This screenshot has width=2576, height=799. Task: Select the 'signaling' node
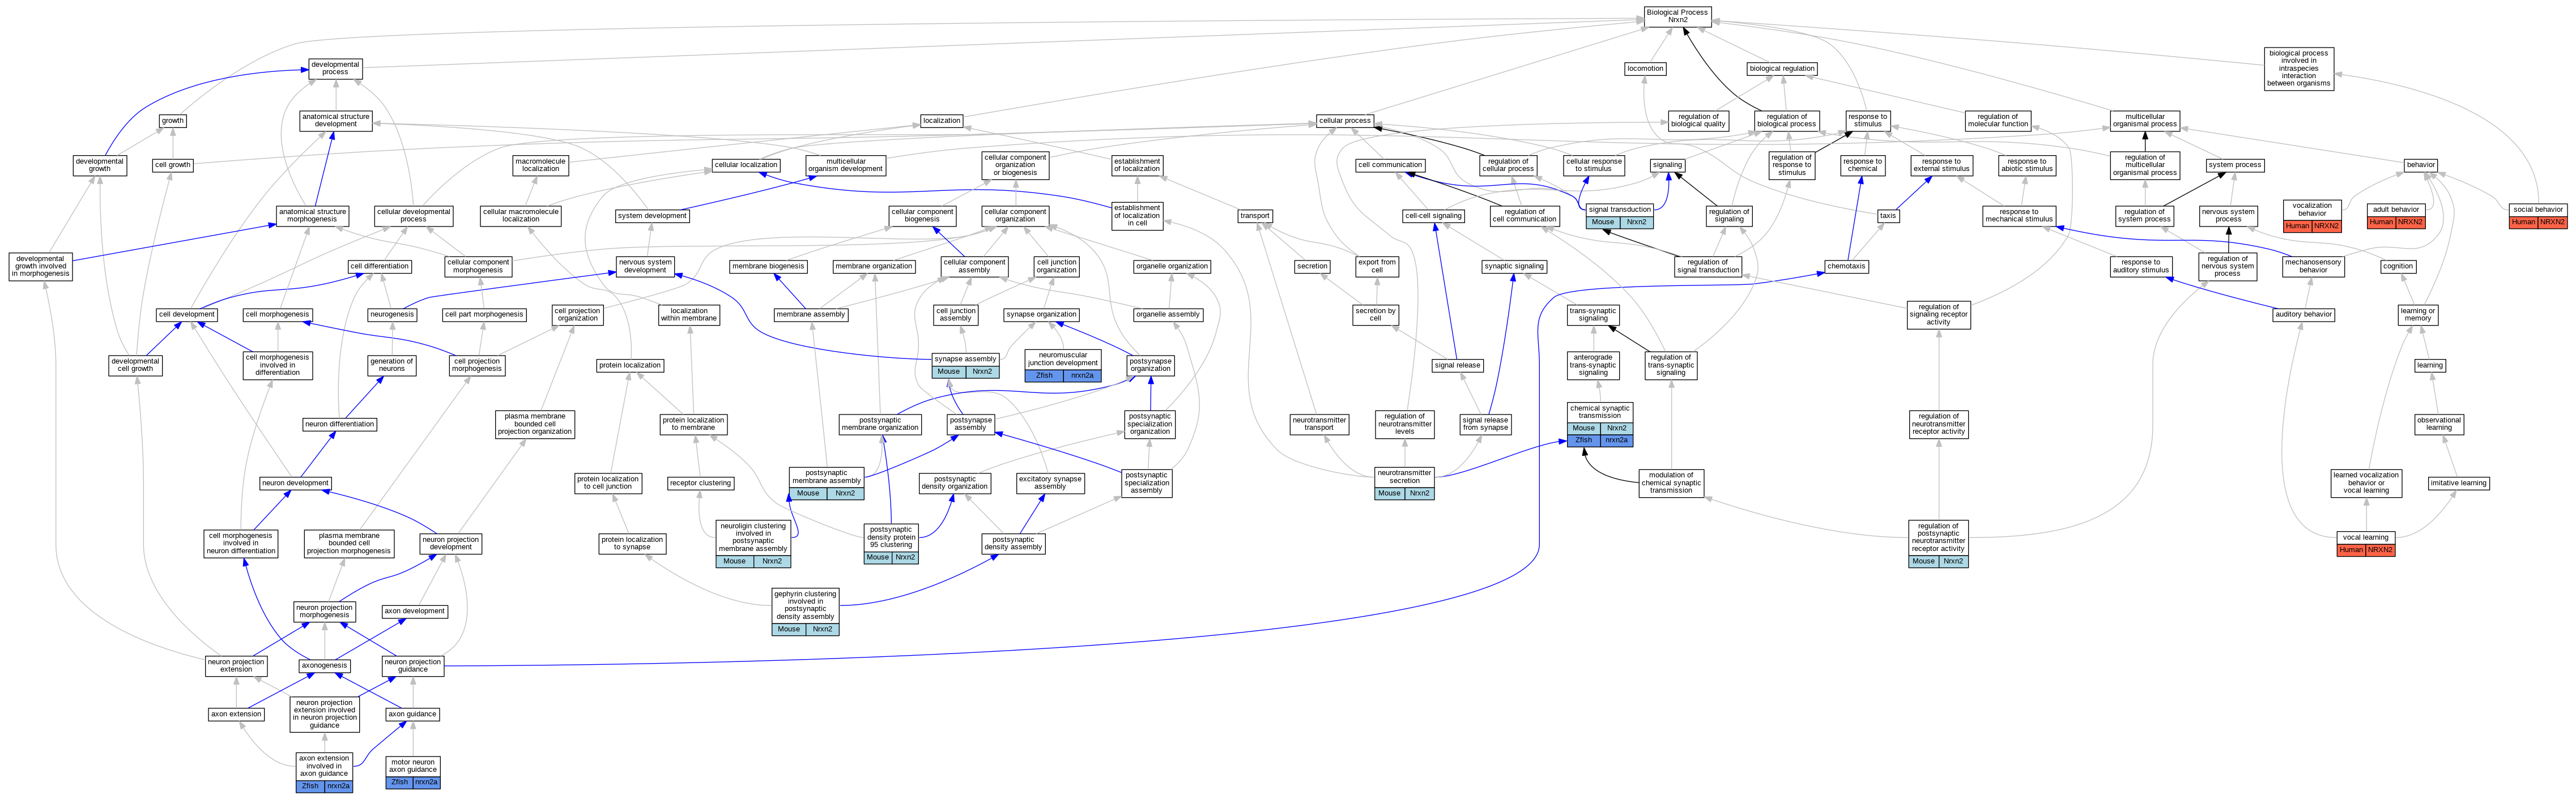(x=1667, y=165)
